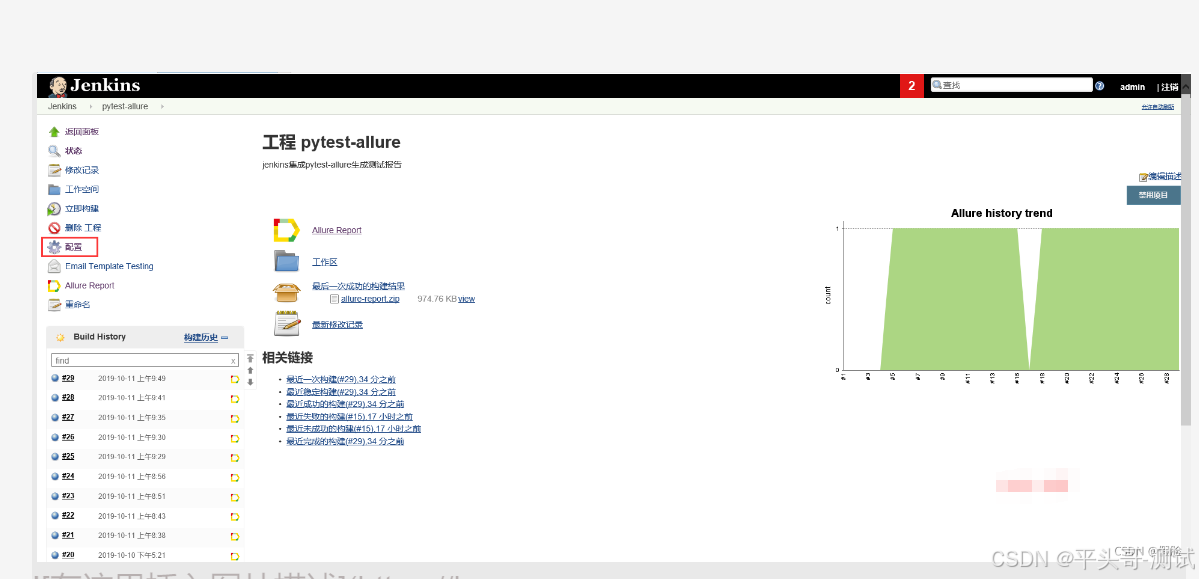Open build #26 number link
The height and width of the screenshot is (579, 1199).
pos(68,437)
